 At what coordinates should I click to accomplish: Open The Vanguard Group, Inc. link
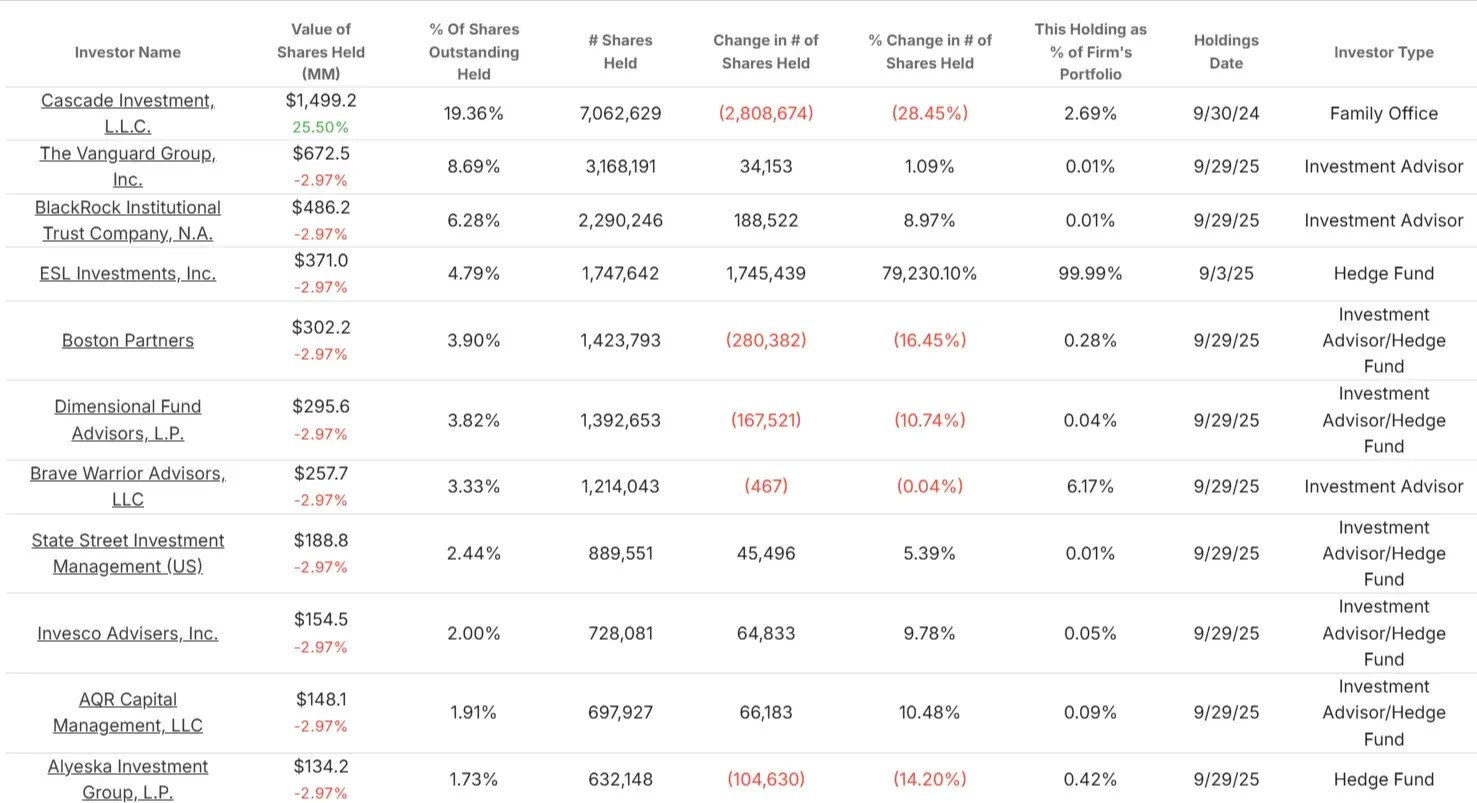[127, 167]
